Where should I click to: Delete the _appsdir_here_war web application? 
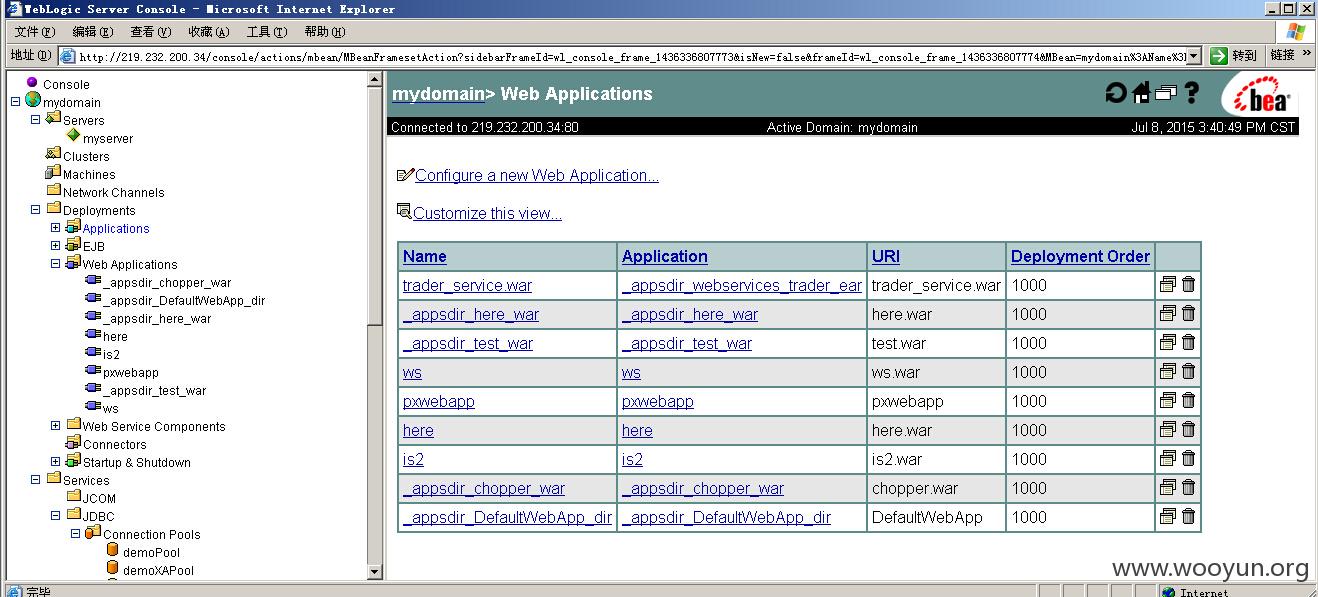click(1188, 314)
